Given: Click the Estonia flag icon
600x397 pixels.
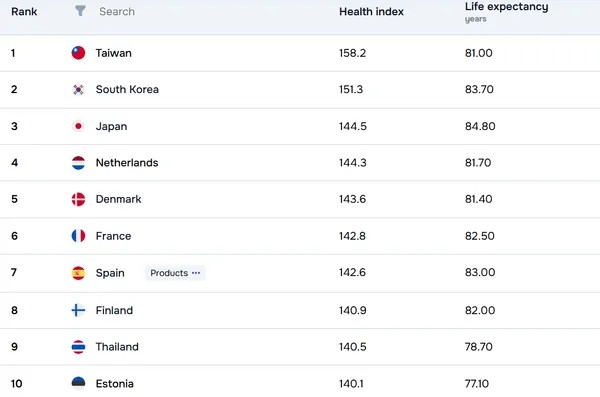Looking at the screenshot, I should point(78,383).
